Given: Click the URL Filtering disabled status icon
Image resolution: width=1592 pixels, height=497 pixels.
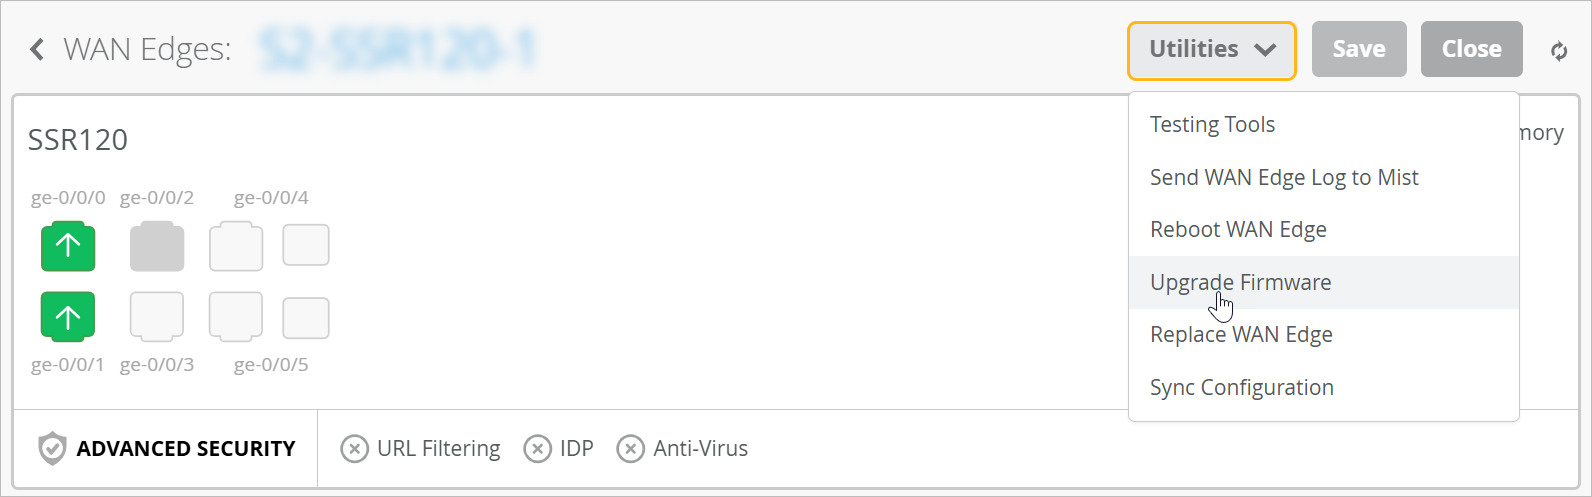Looking at the screenshot, I should (354, 449).
